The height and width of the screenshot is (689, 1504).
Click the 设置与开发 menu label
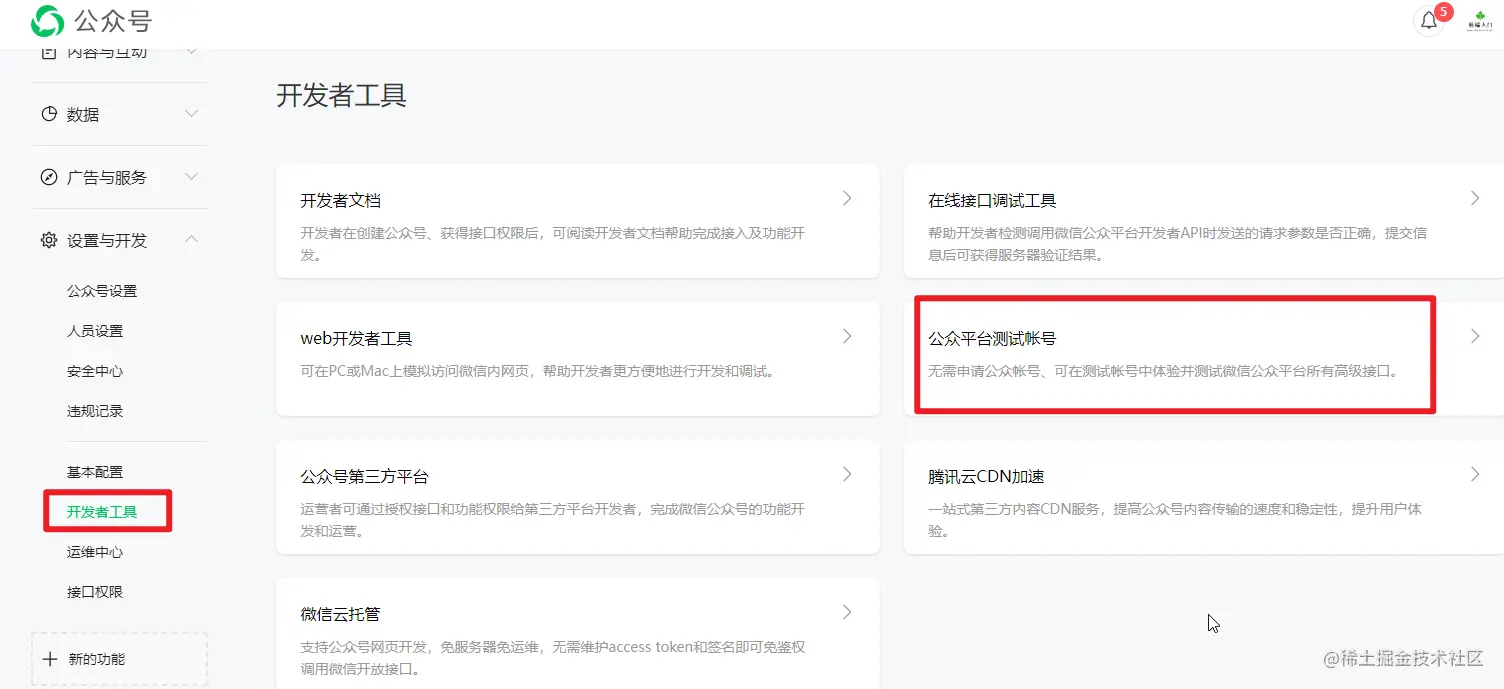(107, 241)
